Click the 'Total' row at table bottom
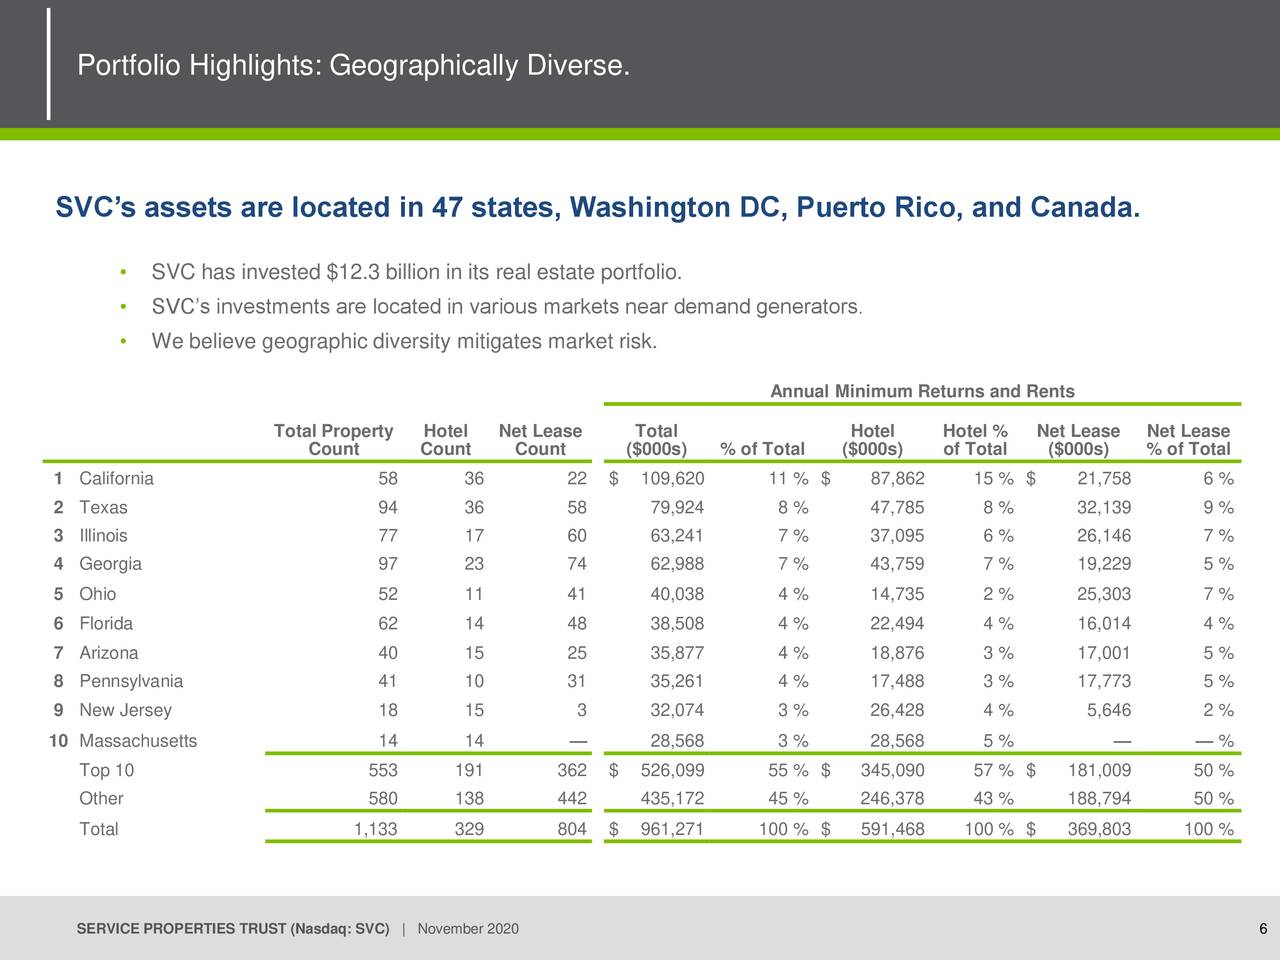 pyautogui.click(x=98, y=829)
